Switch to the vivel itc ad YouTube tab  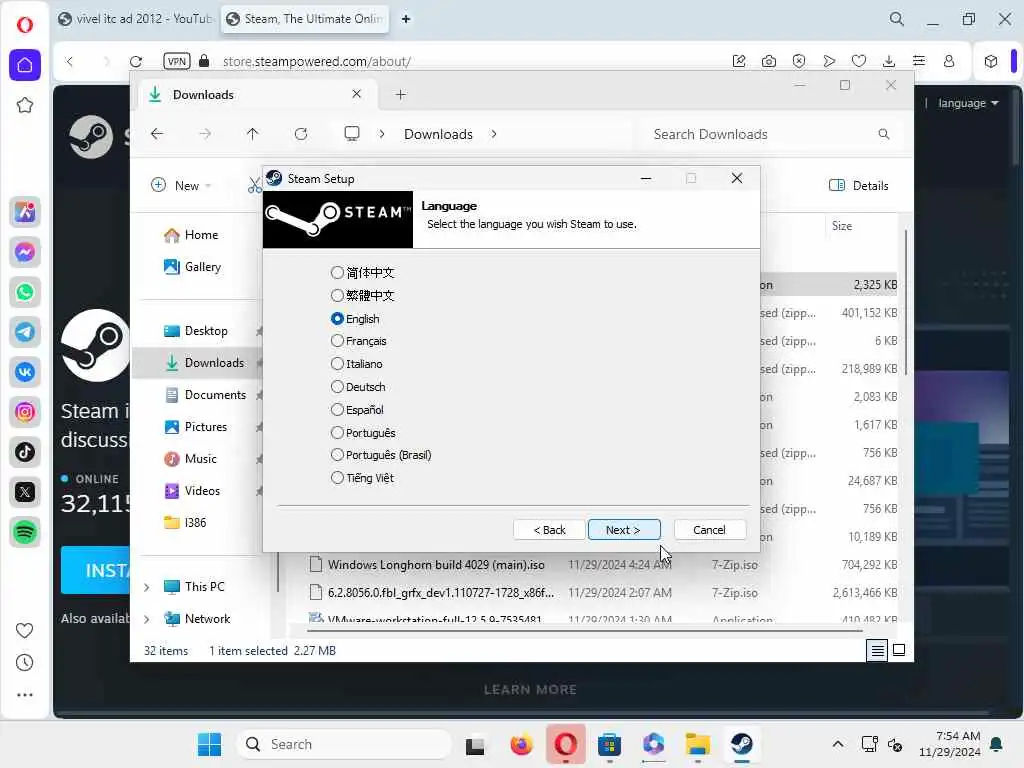pos(135,19)
